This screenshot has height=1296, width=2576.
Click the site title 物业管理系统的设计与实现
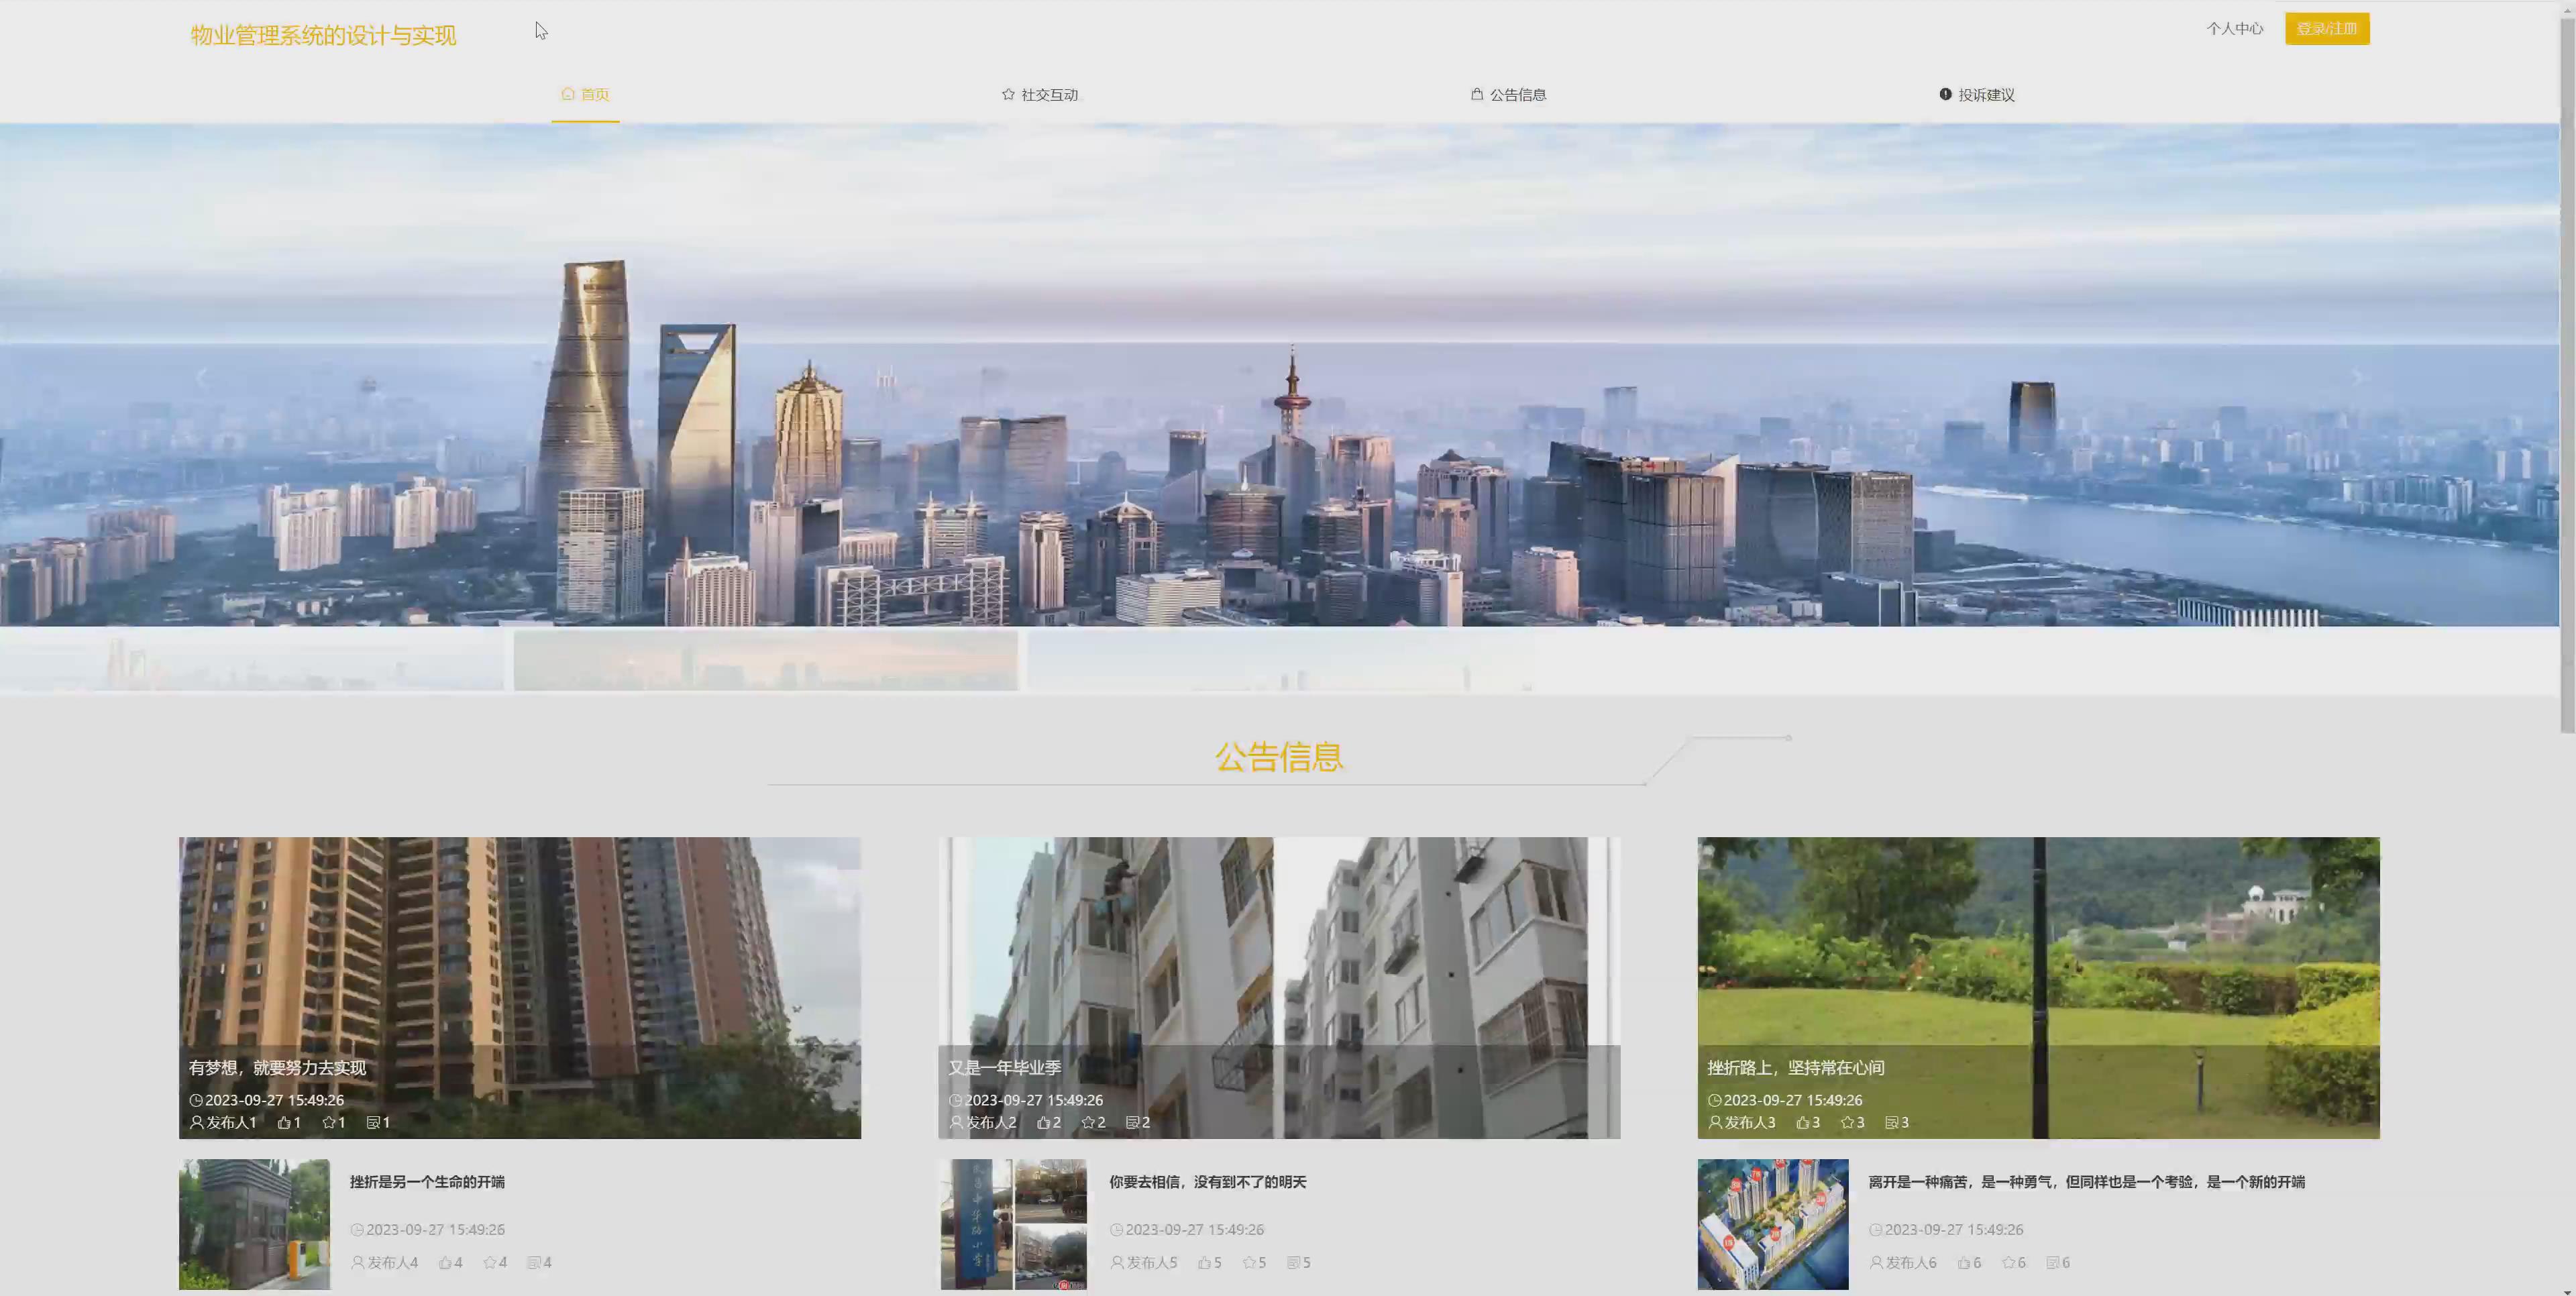[x=323, y=36]
